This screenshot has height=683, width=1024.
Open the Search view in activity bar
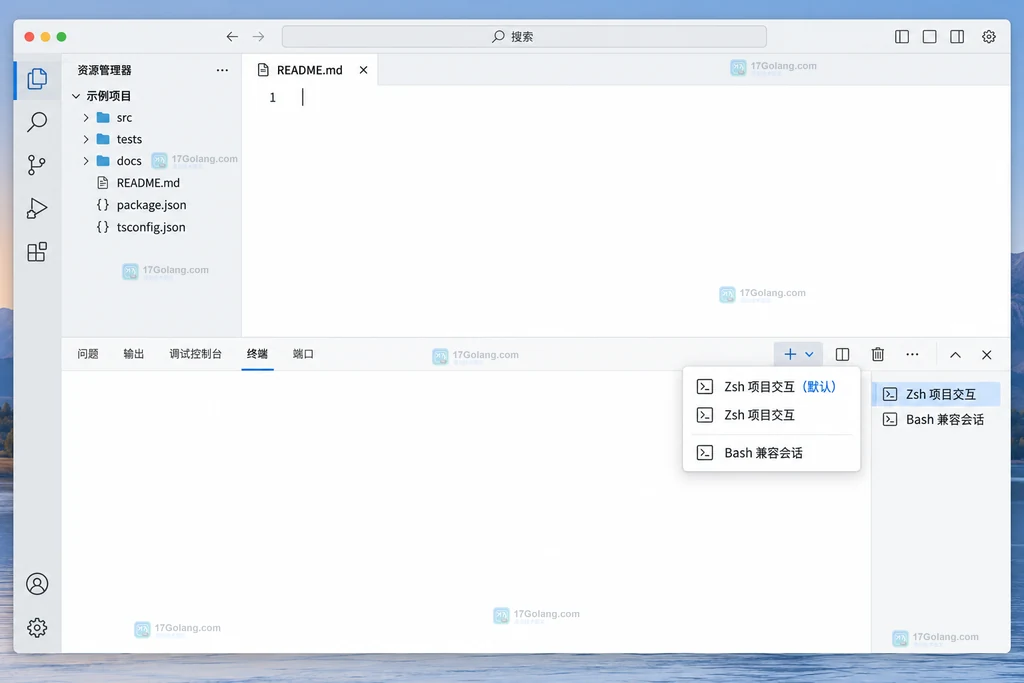coord(37,122)
